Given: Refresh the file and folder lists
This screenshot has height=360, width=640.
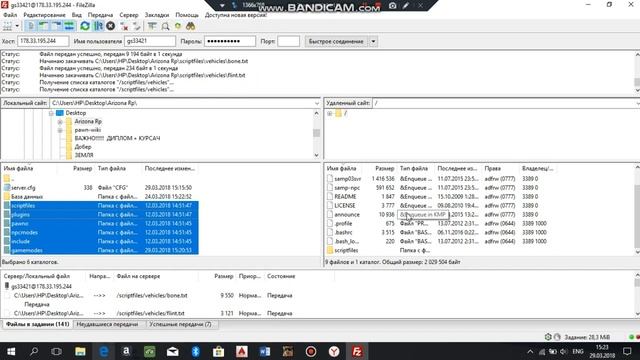Looking at the screenshot, I should click(x=85, y=26).
